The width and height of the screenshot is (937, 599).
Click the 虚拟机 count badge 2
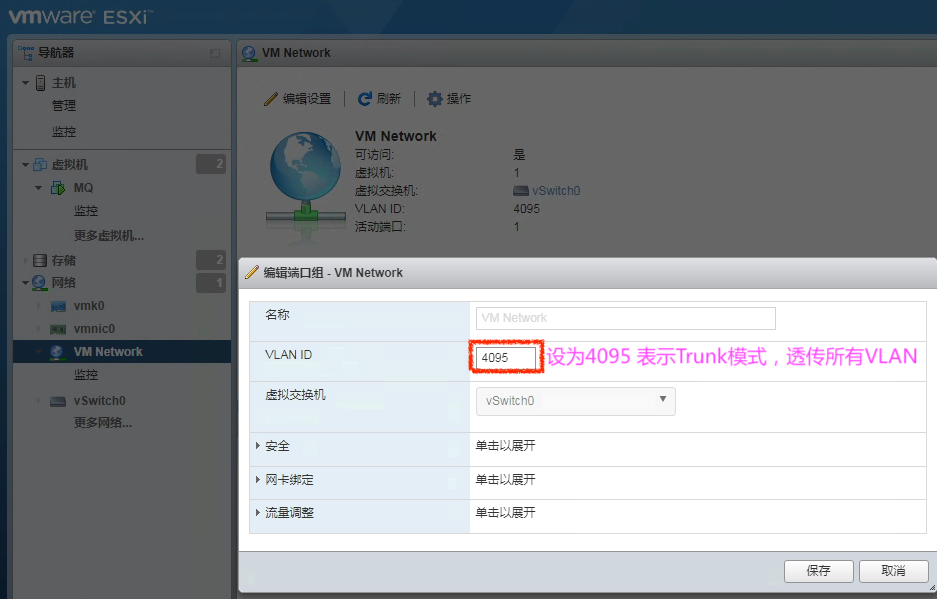pyautogui.click(x=211, y=164)
